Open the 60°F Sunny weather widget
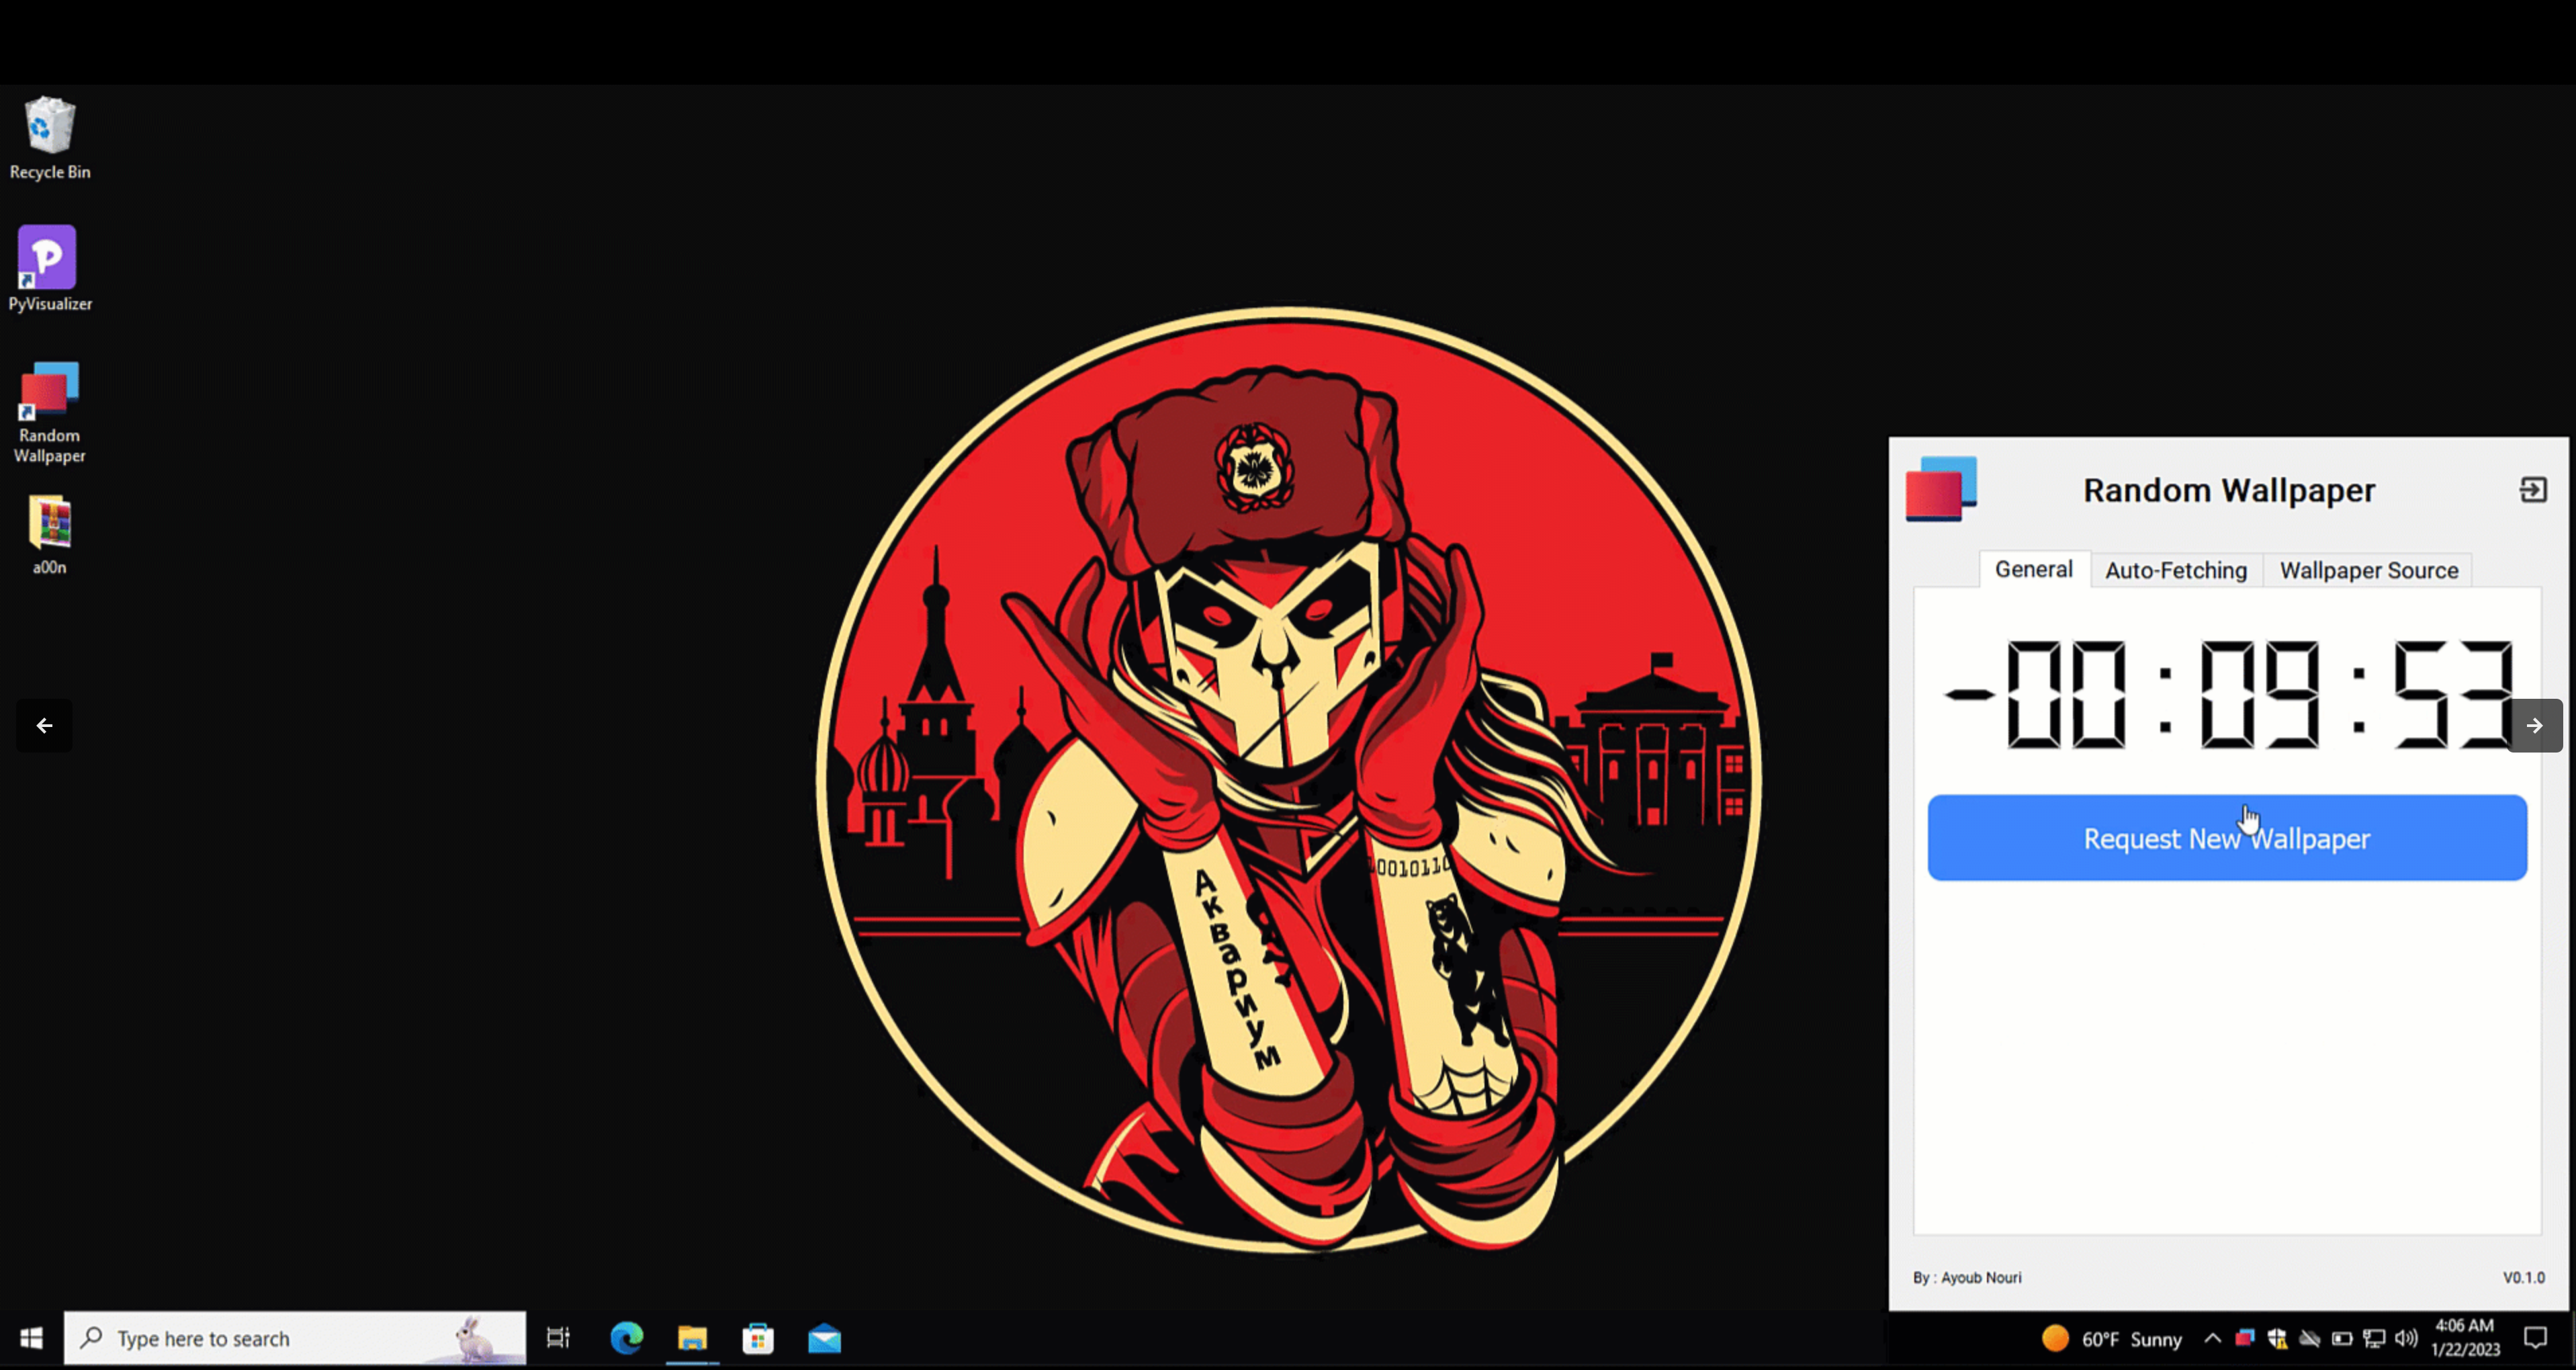 tap(2111, 1339)
